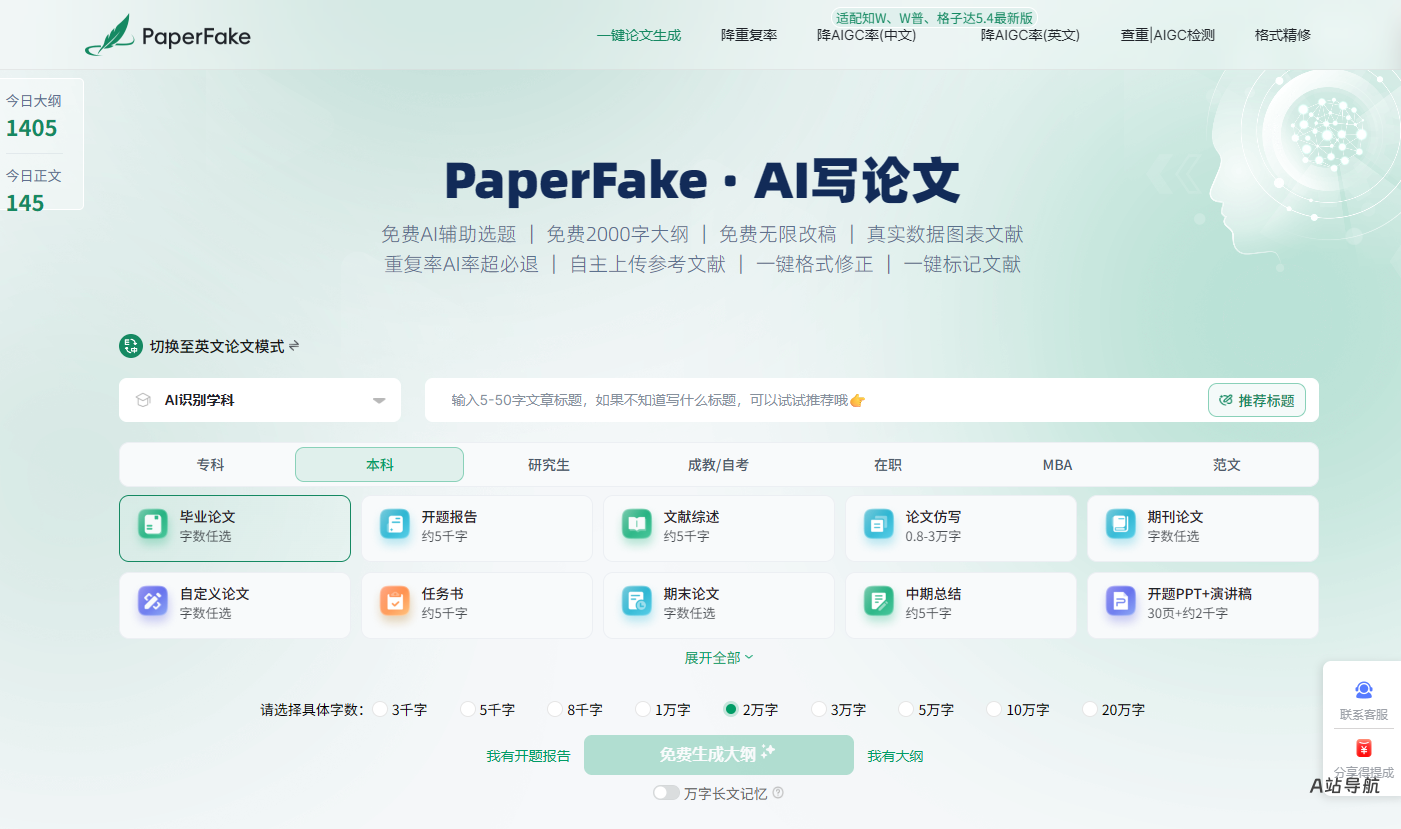Image resolution: width=1401 pixels, height=829 pixels.
Task: Click the graduation cap icon in subject selector
Action: [x=143, y=400]
